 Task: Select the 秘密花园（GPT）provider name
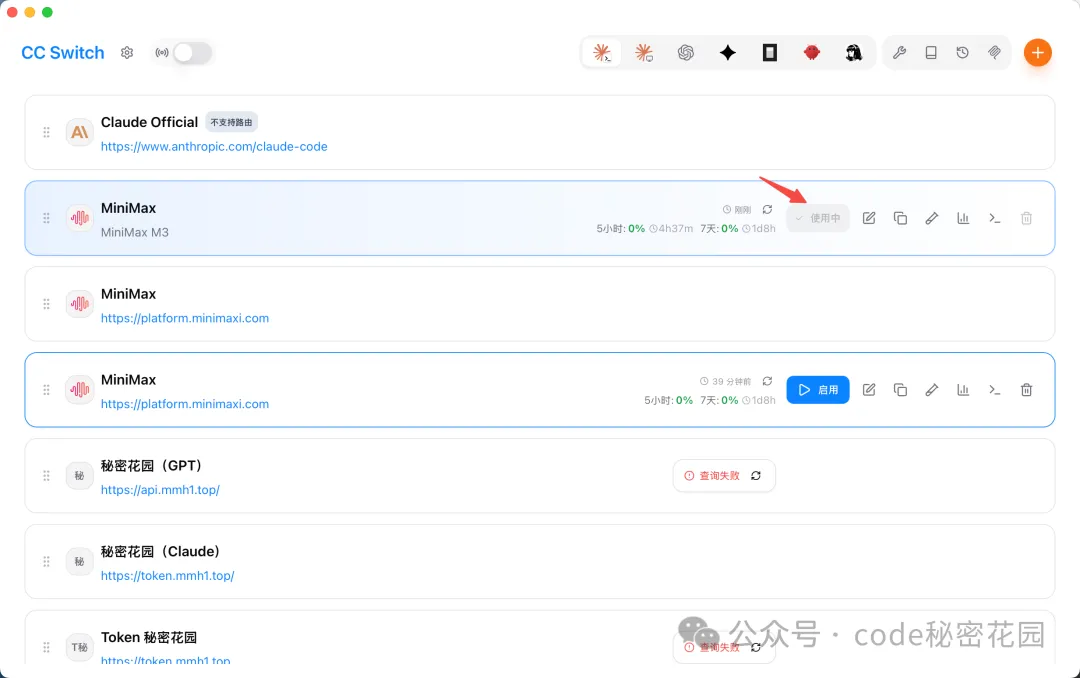tap(152, 466)
